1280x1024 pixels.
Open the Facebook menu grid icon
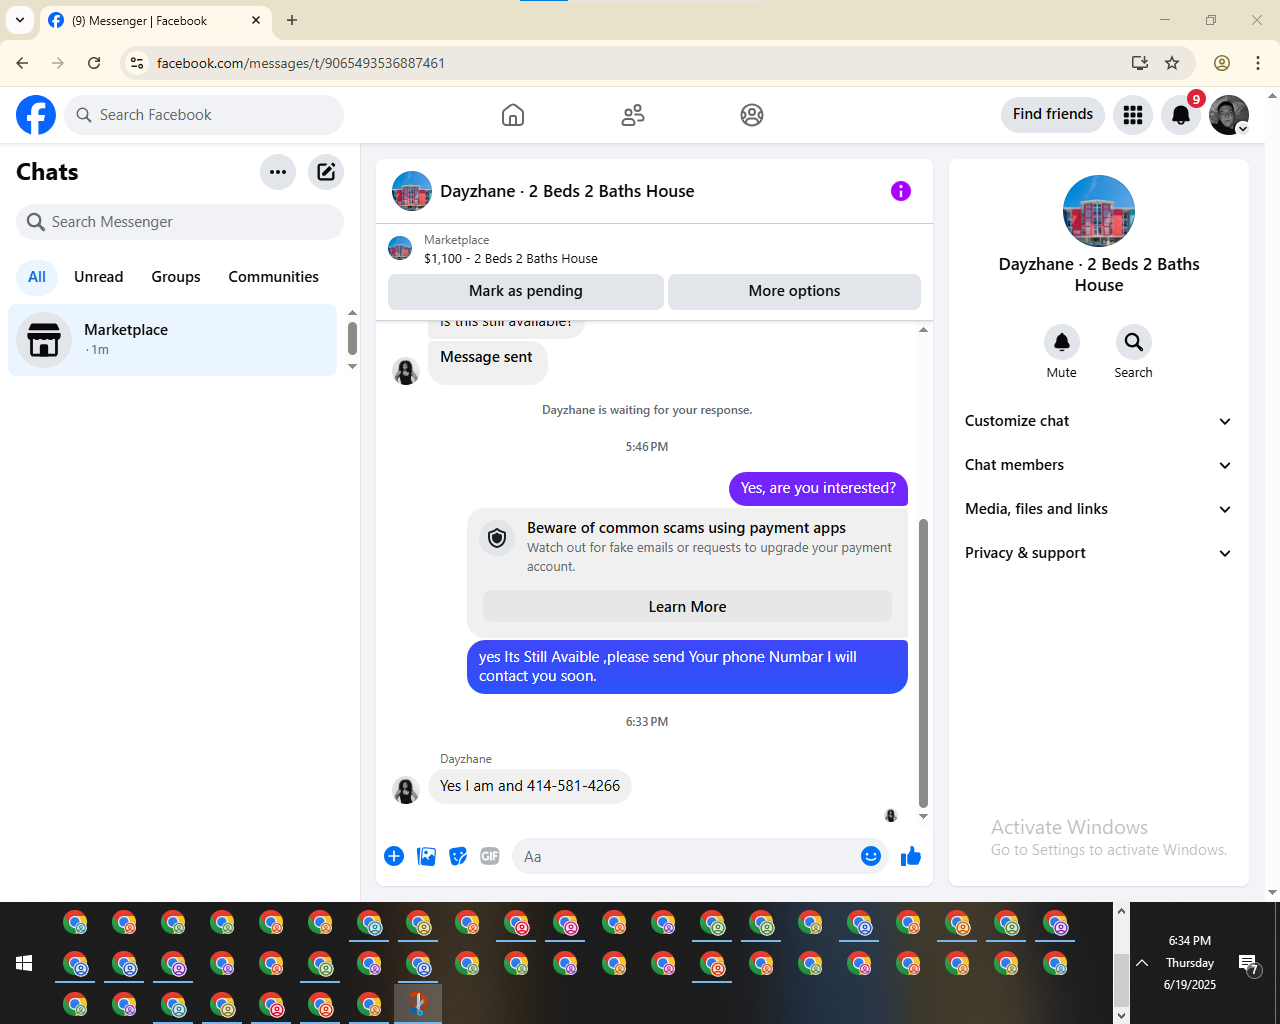[x=1133, y=115]
